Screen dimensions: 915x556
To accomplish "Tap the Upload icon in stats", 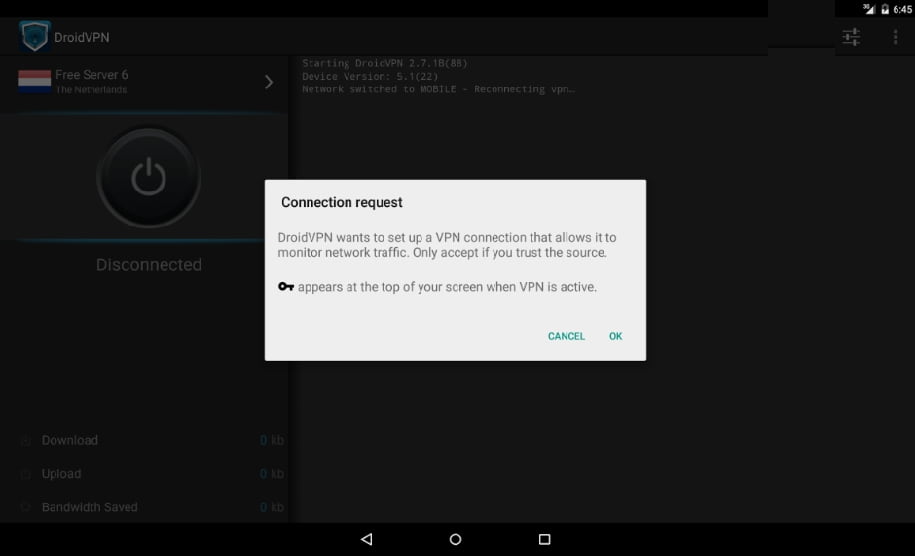I will tap(25, 474).
